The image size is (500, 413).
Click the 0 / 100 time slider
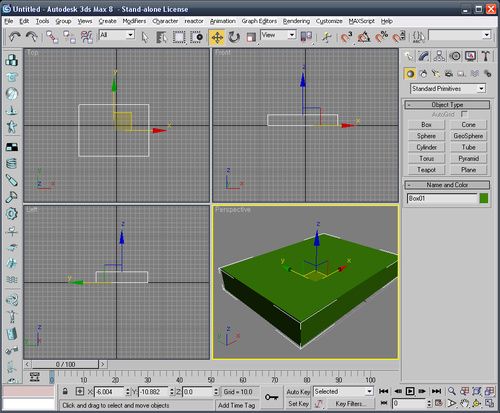[65, 364]
